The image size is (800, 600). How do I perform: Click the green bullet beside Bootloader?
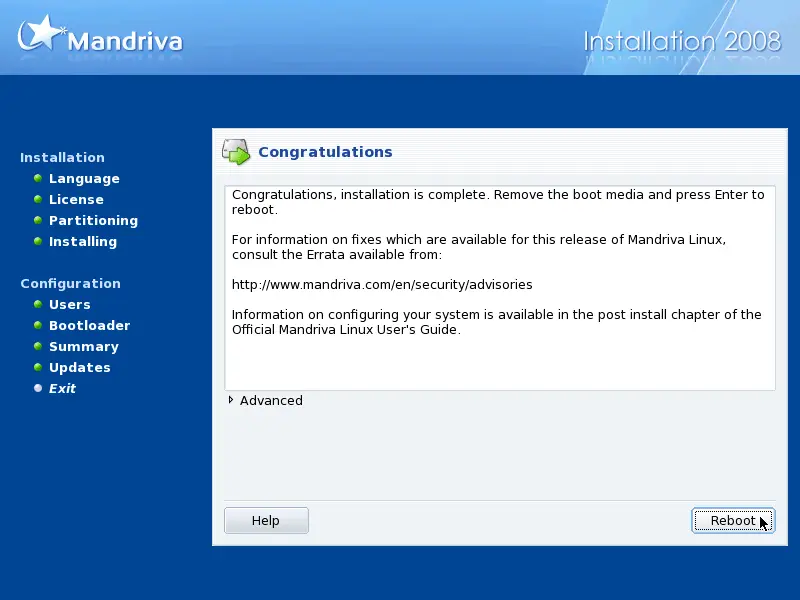38,325
